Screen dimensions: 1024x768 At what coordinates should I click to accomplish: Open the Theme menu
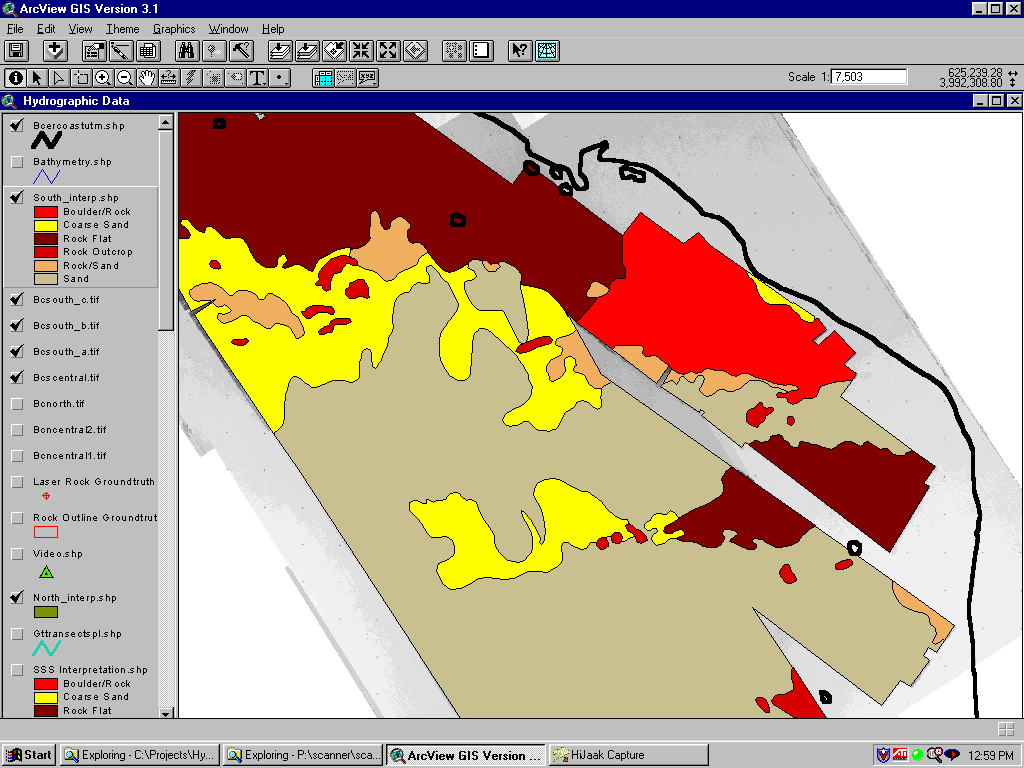(x=123, y=29)
